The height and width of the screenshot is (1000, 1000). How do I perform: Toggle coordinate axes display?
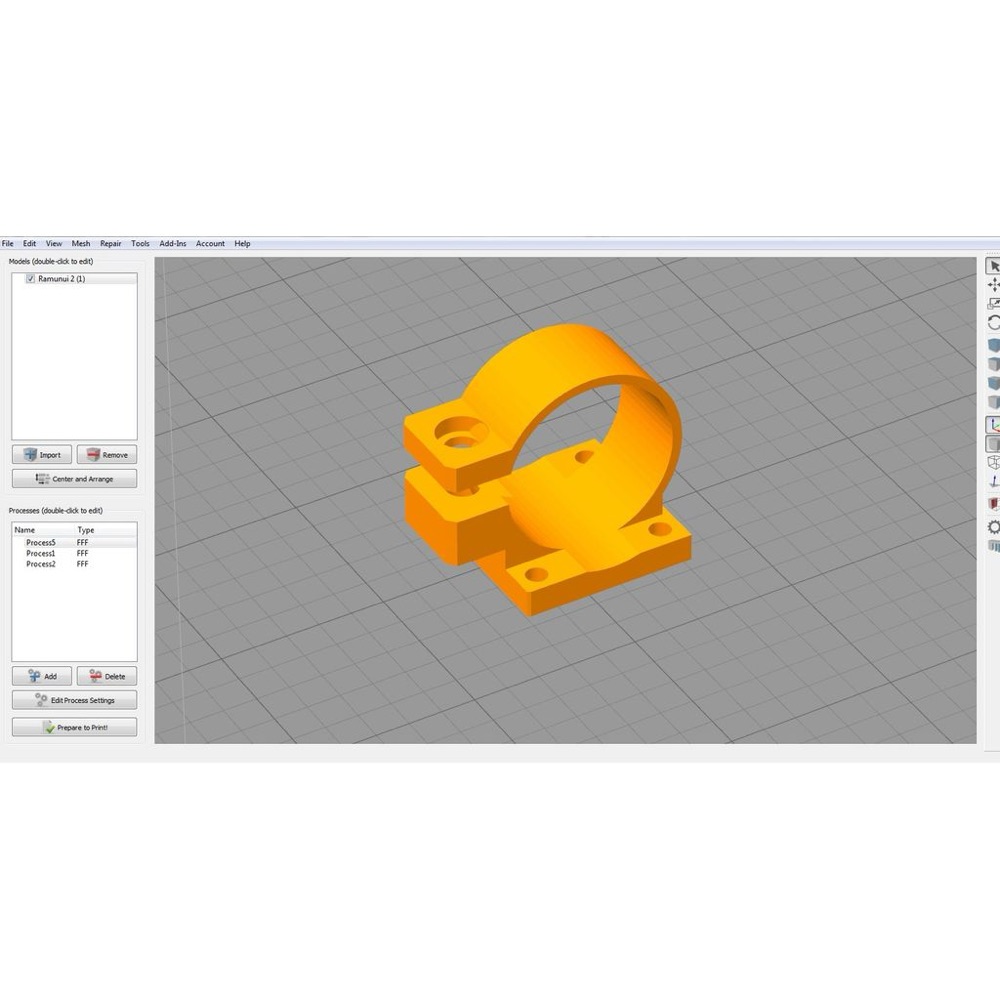994,425
